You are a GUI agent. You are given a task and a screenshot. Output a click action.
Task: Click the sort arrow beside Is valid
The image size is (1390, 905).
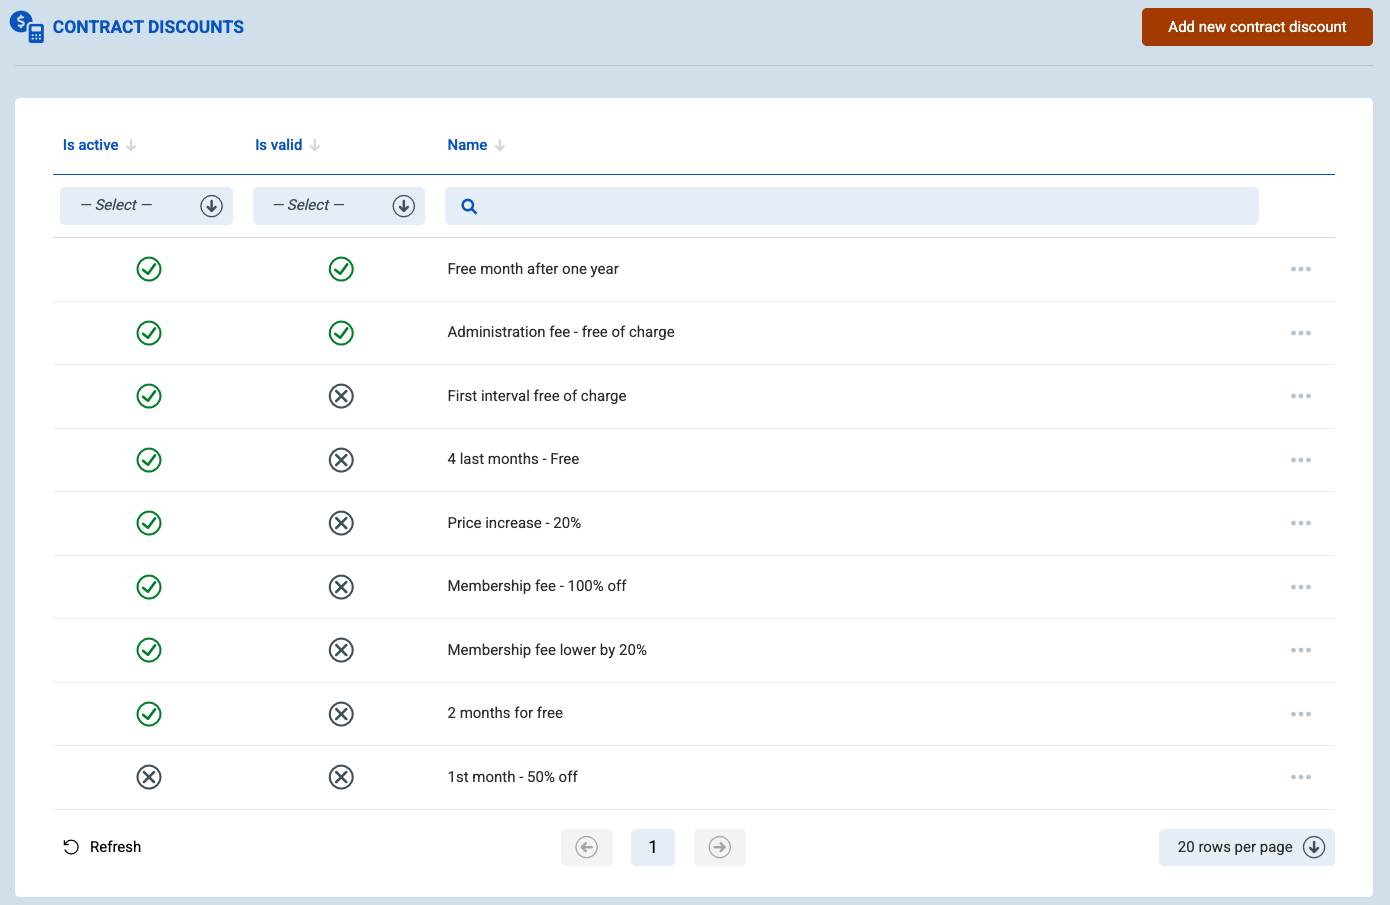[315, 145]
